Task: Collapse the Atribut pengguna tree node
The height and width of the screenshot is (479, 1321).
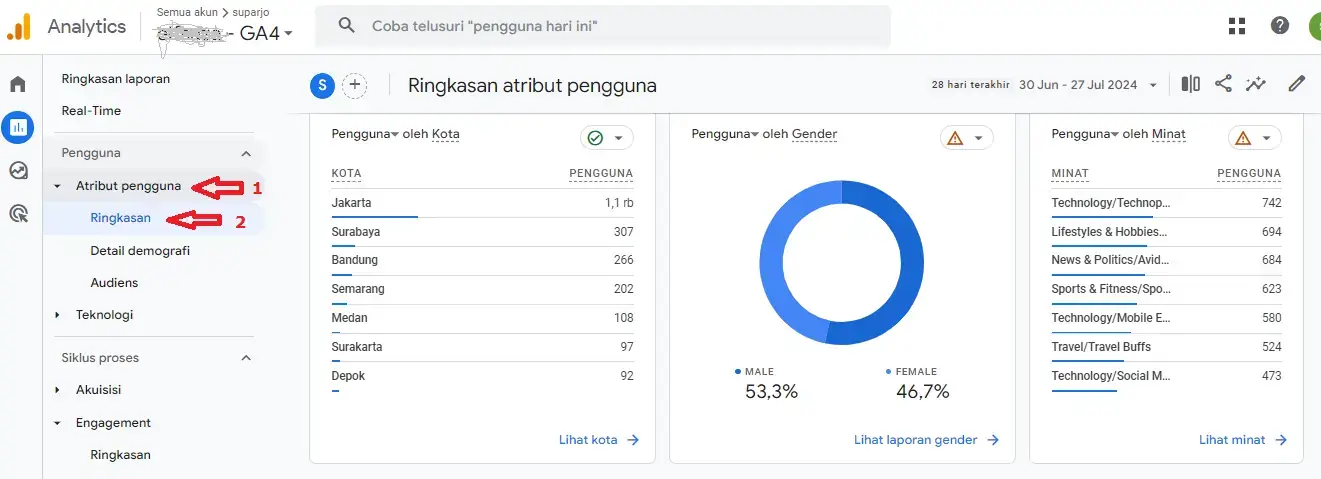Action: pos(57,186)
